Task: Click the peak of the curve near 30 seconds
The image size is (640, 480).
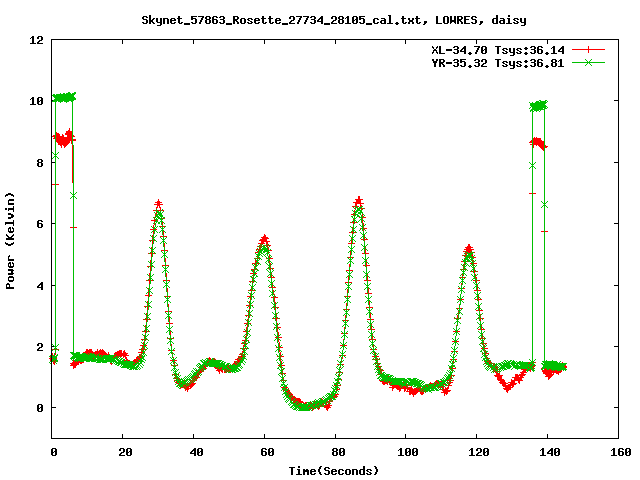Action: click(x=158, y=204)
